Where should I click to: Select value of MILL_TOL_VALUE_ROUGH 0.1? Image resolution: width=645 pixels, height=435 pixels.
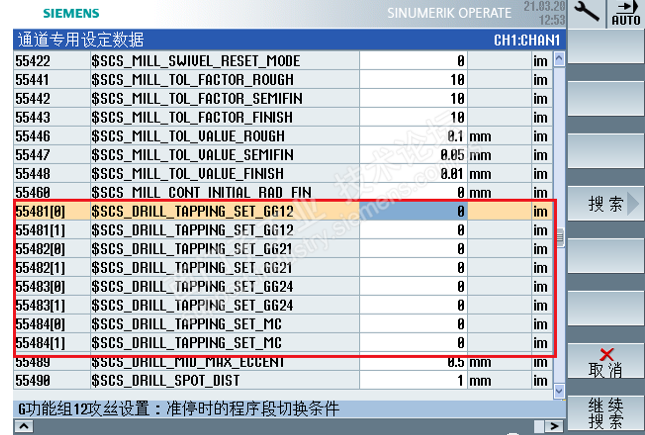coord(413,136)
